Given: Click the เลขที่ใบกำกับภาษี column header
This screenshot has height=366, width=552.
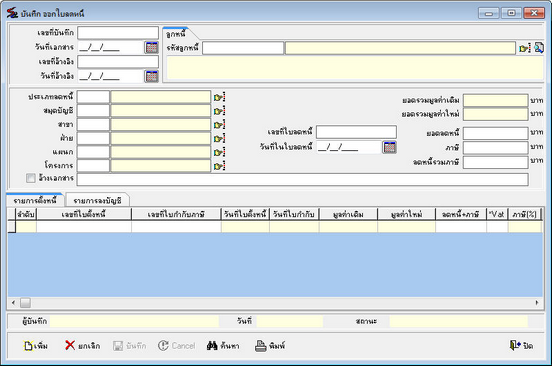Looking at the screenshot, I should coord(176,214).
